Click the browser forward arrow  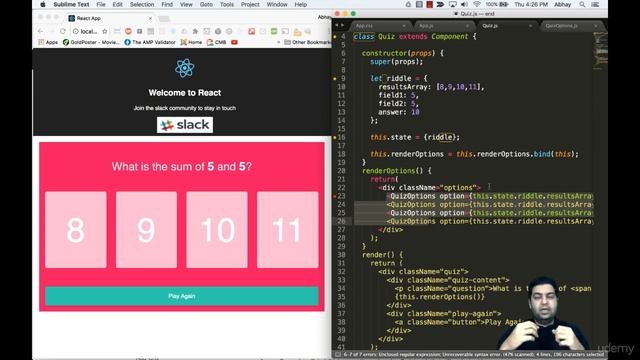pyautogui.click(x=52, y=31)
